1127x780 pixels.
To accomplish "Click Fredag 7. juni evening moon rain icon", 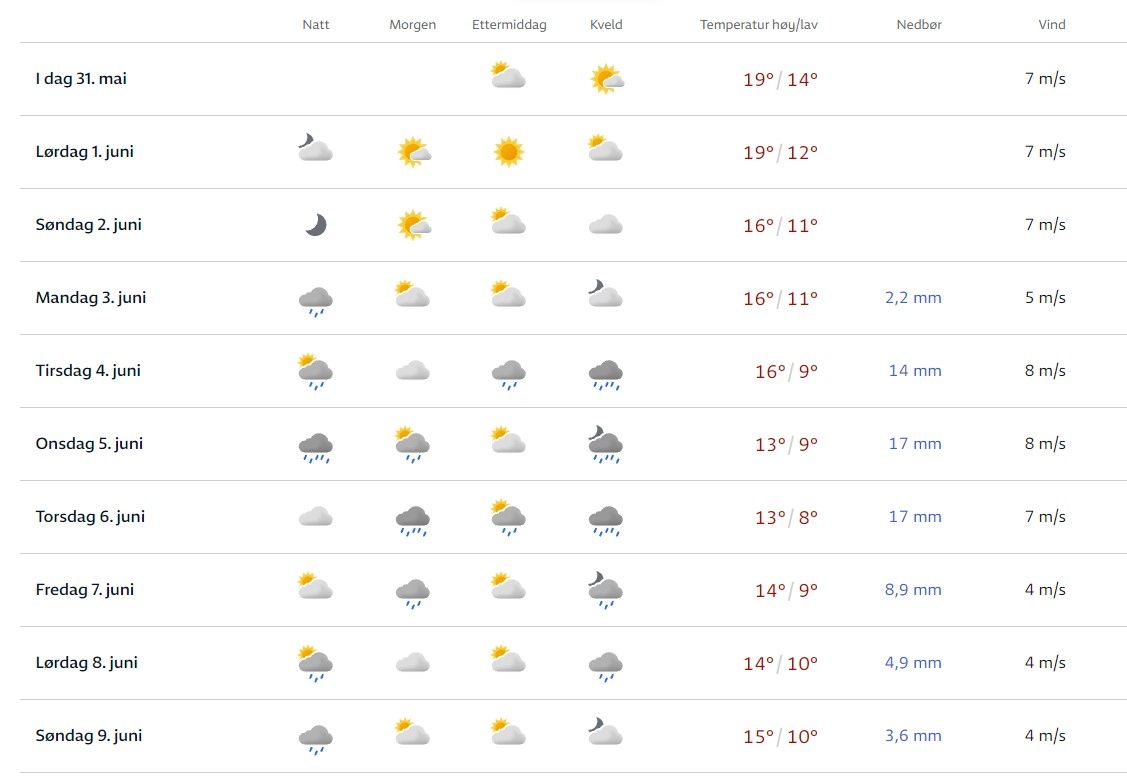I will point(606,590).
